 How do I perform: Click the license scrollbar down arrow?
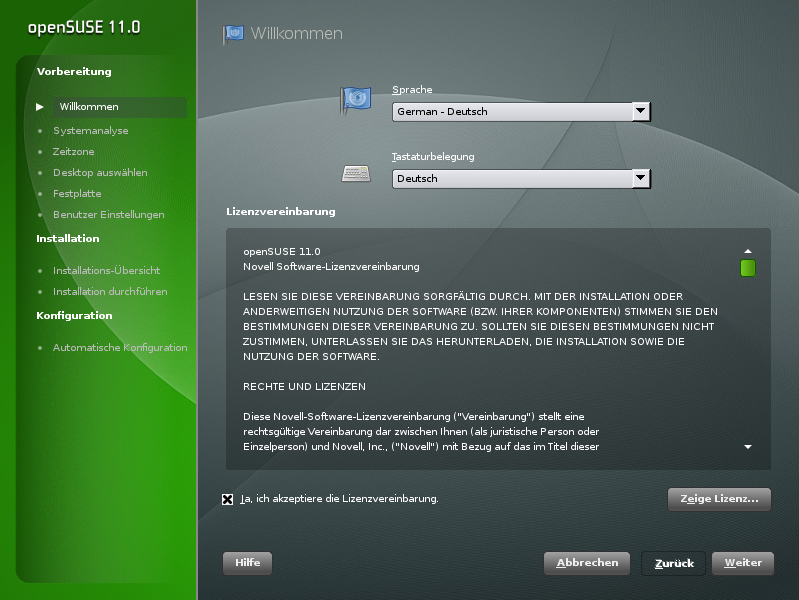748,447
